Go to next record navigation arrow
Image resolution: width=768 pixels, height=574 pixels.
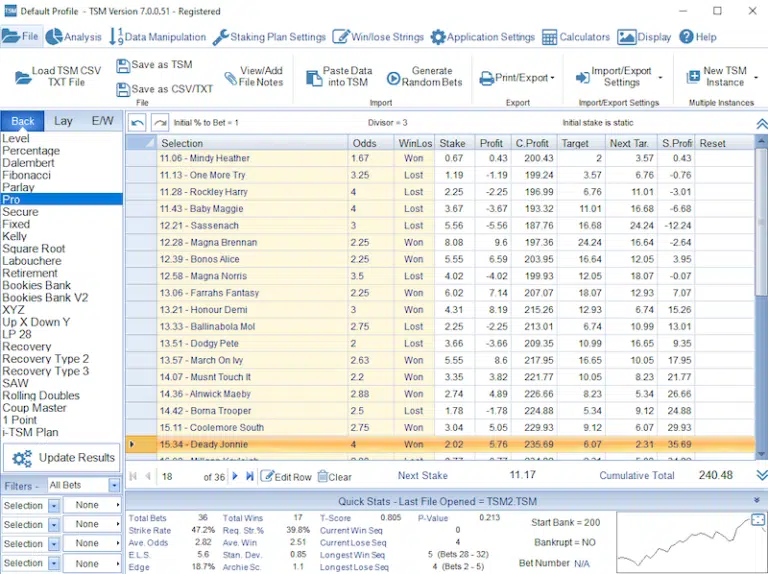[235, 476]
